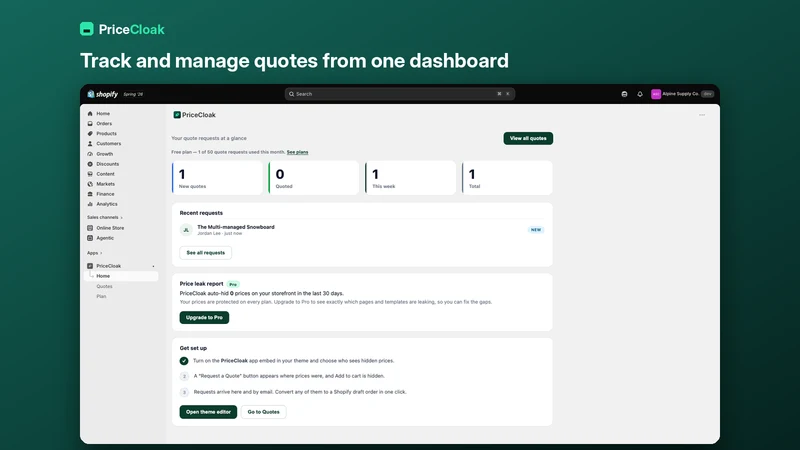800x450 pixels.
Task: Click the View all quotes button
Action: 528,138
